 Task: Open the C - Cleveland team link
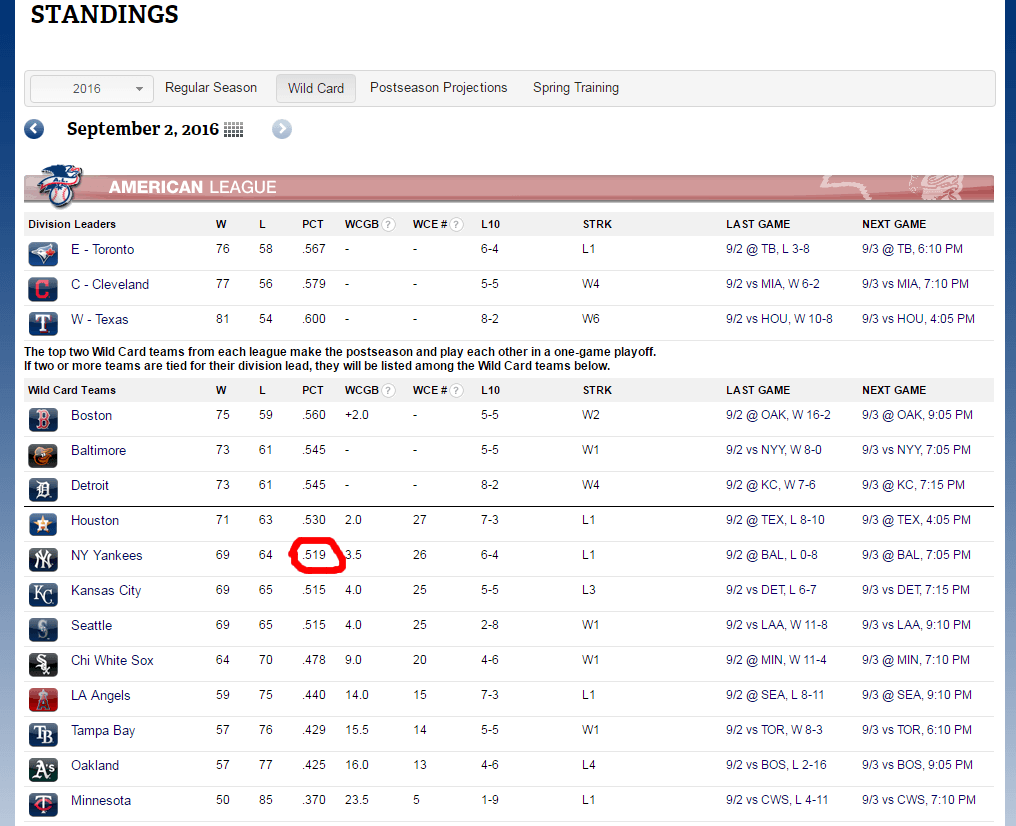click(110, 284)
